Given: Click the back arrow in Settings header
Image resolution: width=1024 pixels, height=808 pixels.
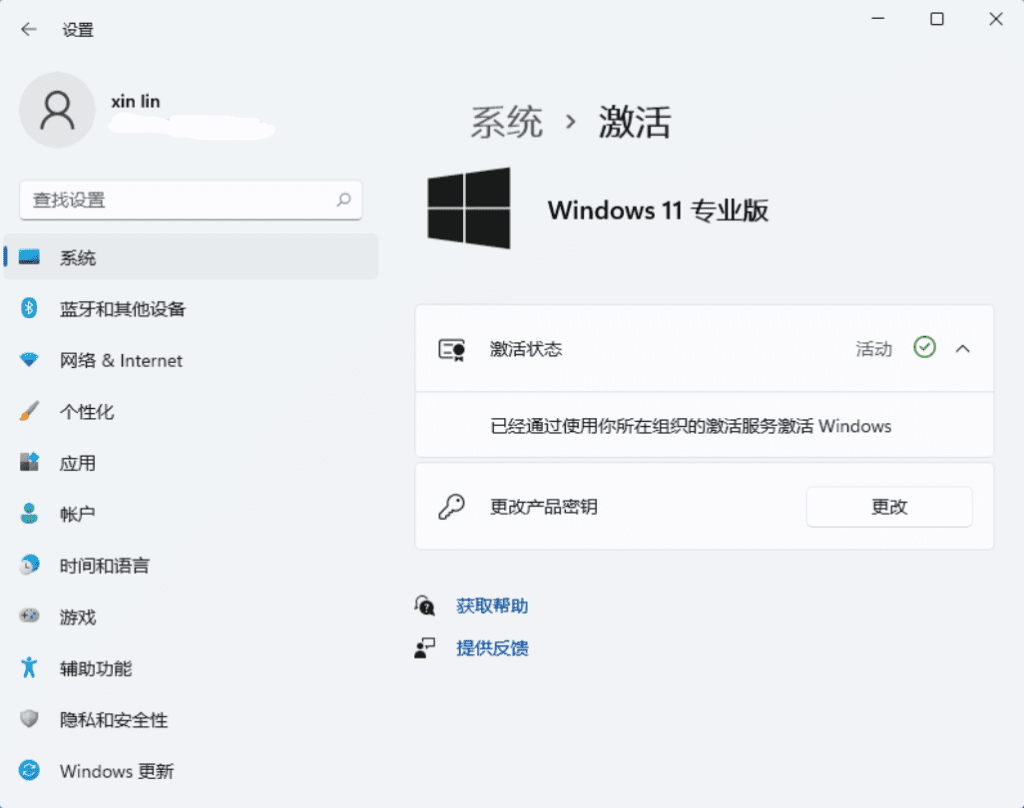Looking at the screenshot, I should point(28,29).
